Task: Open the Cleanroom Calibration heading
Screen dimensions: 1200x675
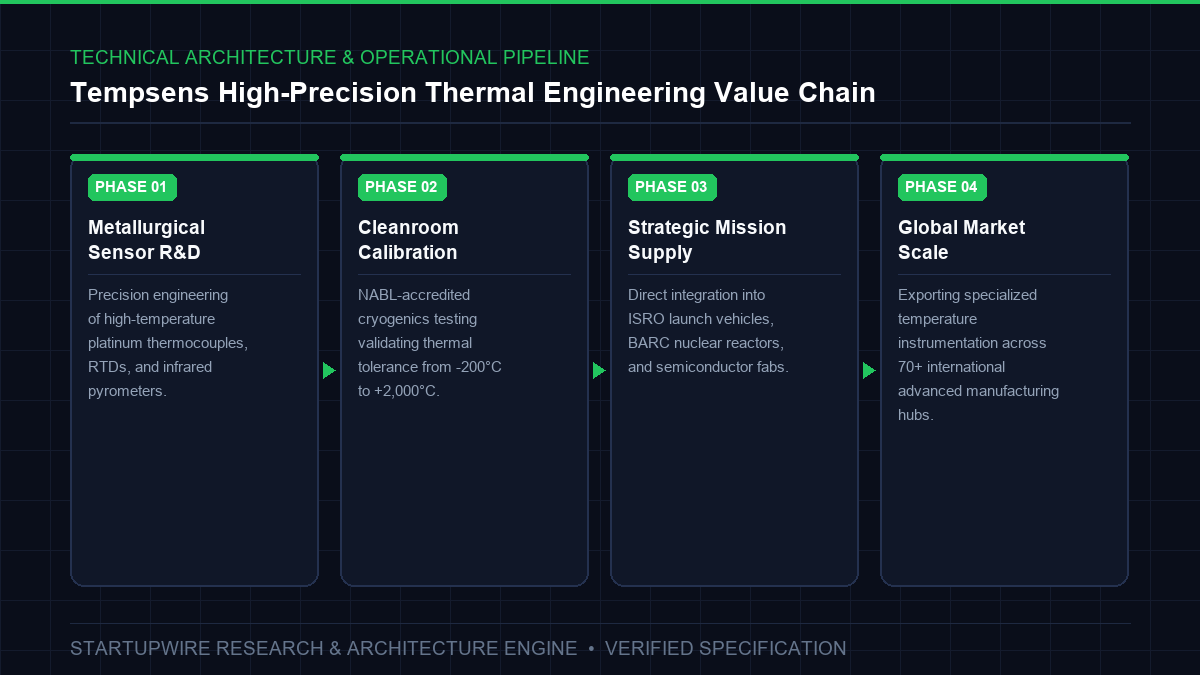Action: click(x=408, y=240)
